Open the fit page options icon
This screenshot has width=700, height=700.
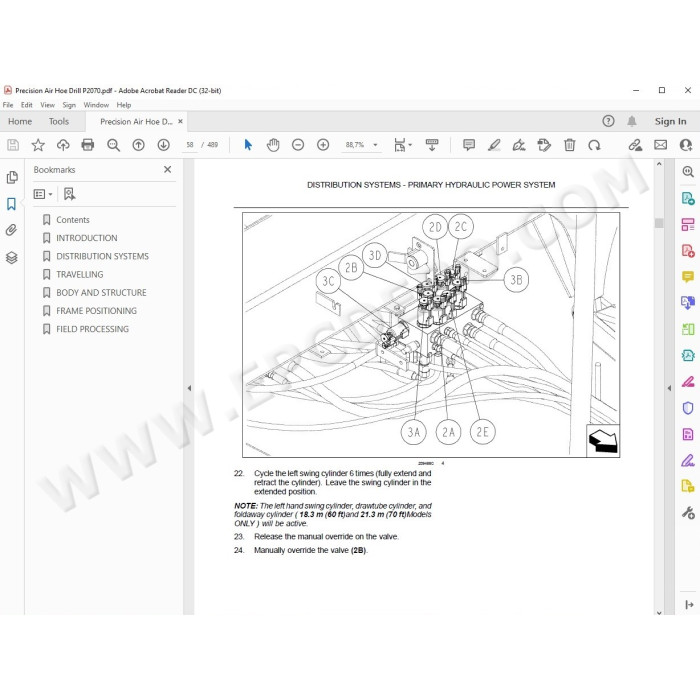pos(402,145)
